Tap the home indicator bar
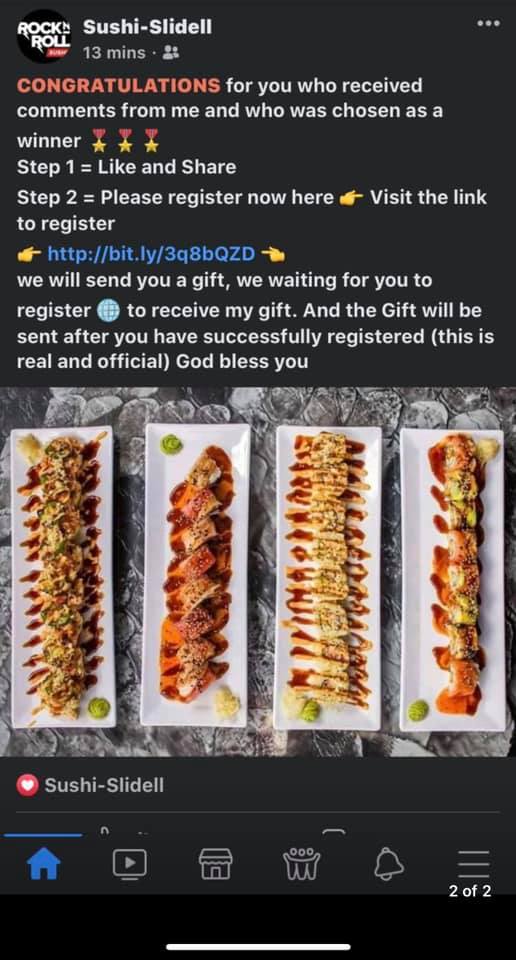 tap(258, 947)
